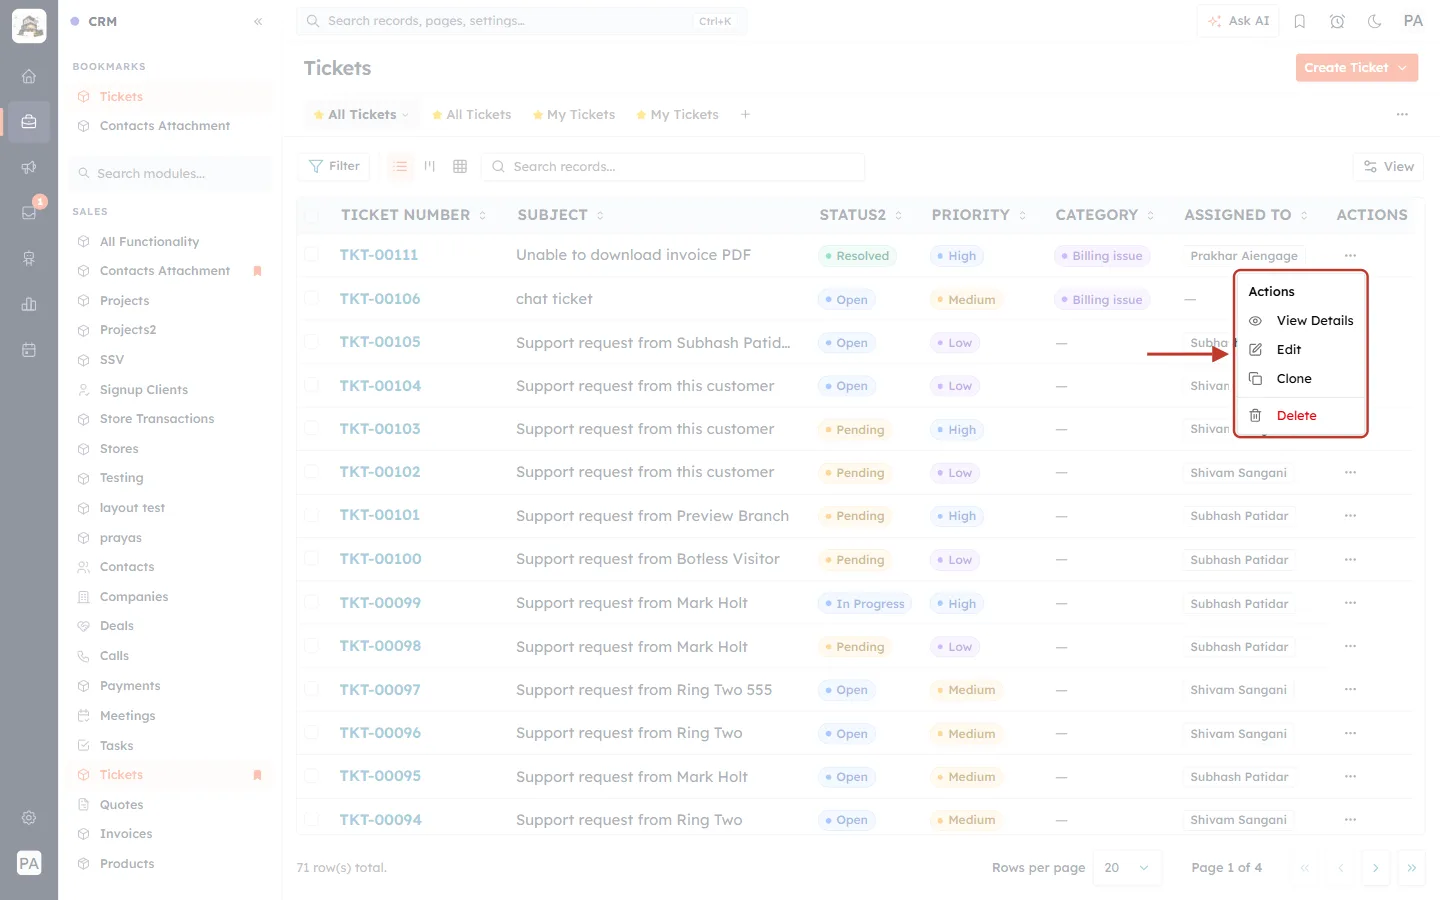The width and height of the screenshot is (1440, 900).
Task: Choose Delete in the Actions menu
Action: coord(1301,416)
